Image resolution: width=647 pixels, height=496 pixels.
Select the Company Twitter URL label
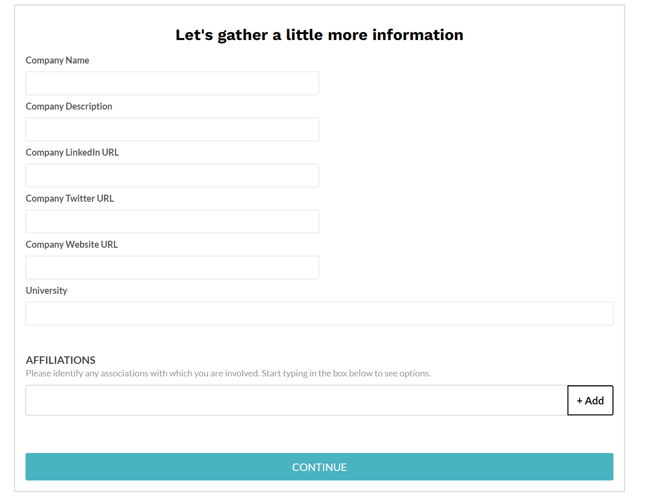pos(70,198)
